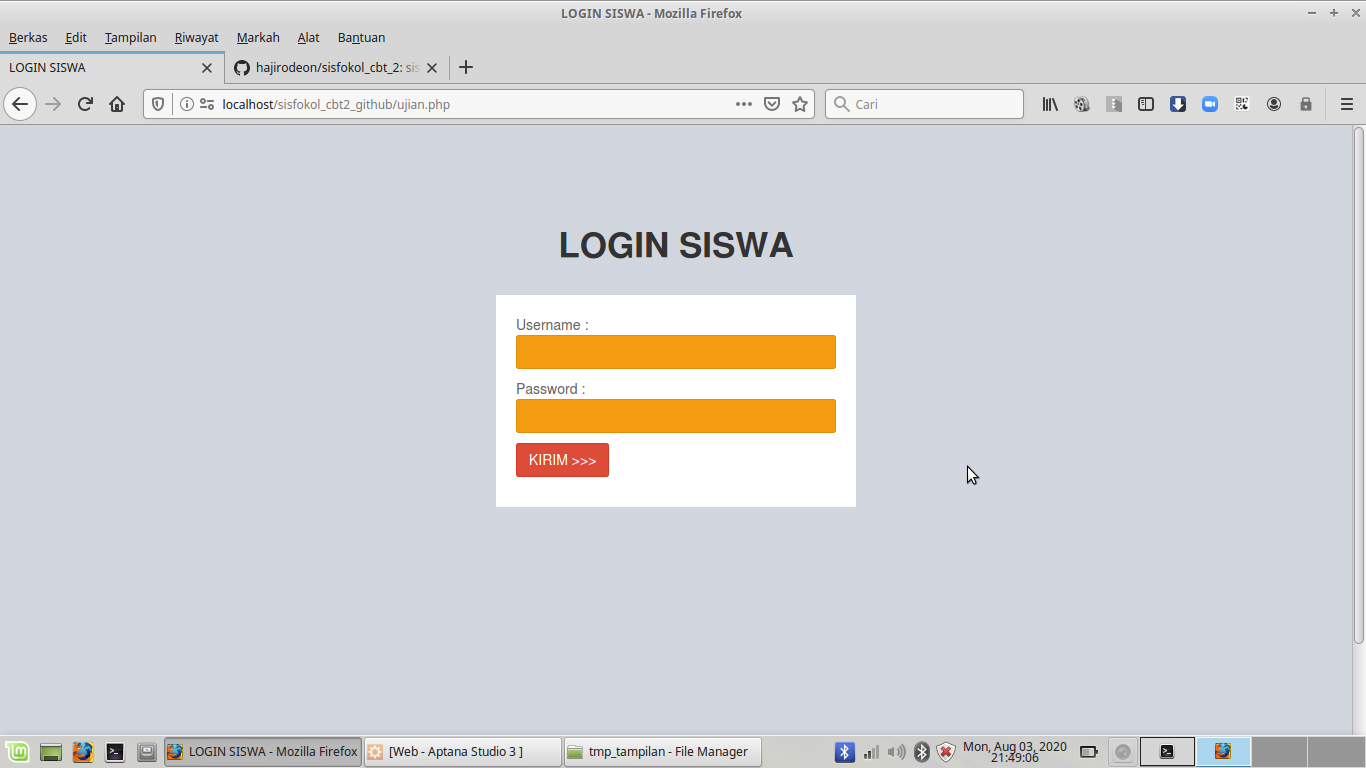Click the page vertical scrollbar
Viewport: 1366px width, 768px height.
pyautogui.click(x=1358, y=385)
